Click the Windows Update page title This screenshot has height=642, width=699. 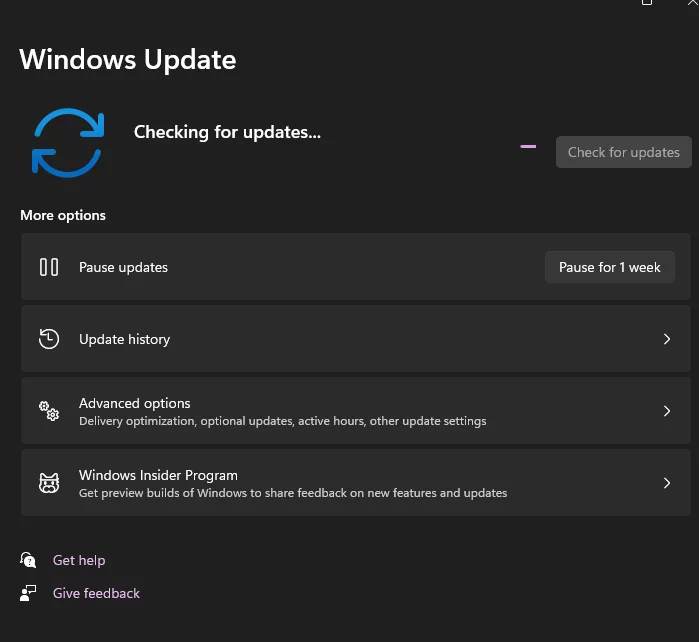tap(127, 59)
